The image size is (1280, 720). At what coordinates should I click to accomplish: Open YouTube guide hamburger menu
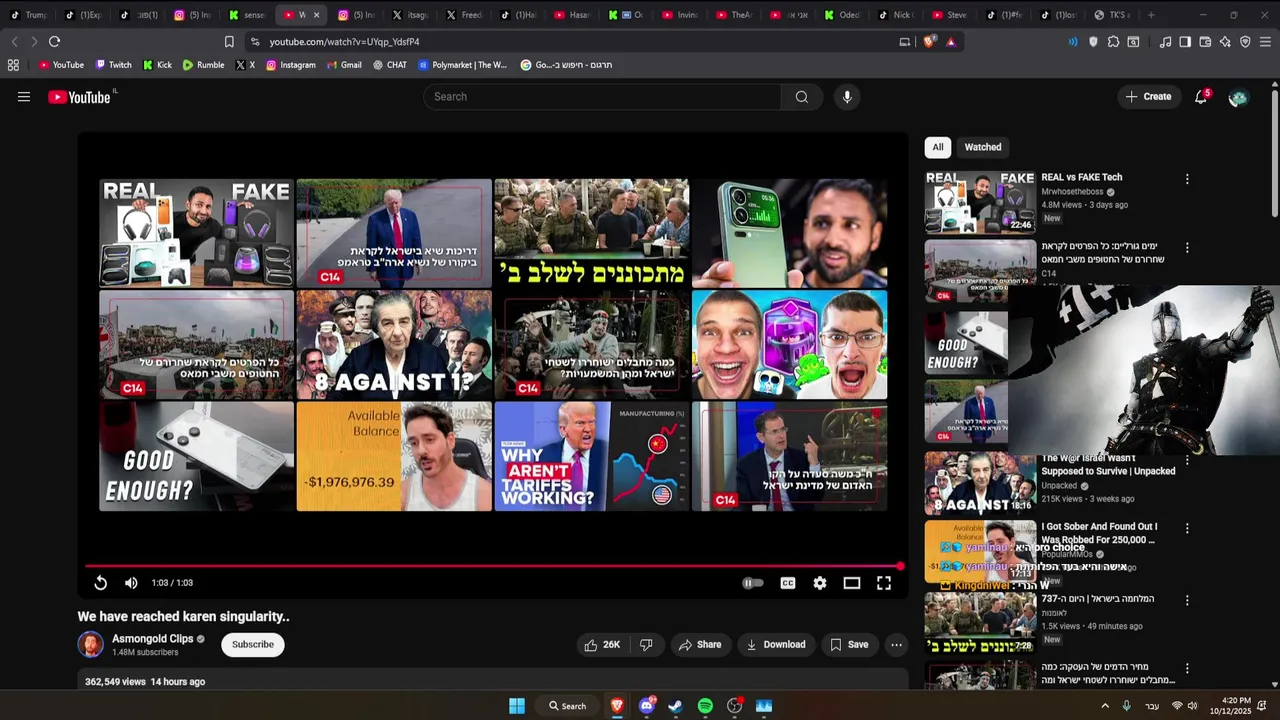tap(24, 97)
